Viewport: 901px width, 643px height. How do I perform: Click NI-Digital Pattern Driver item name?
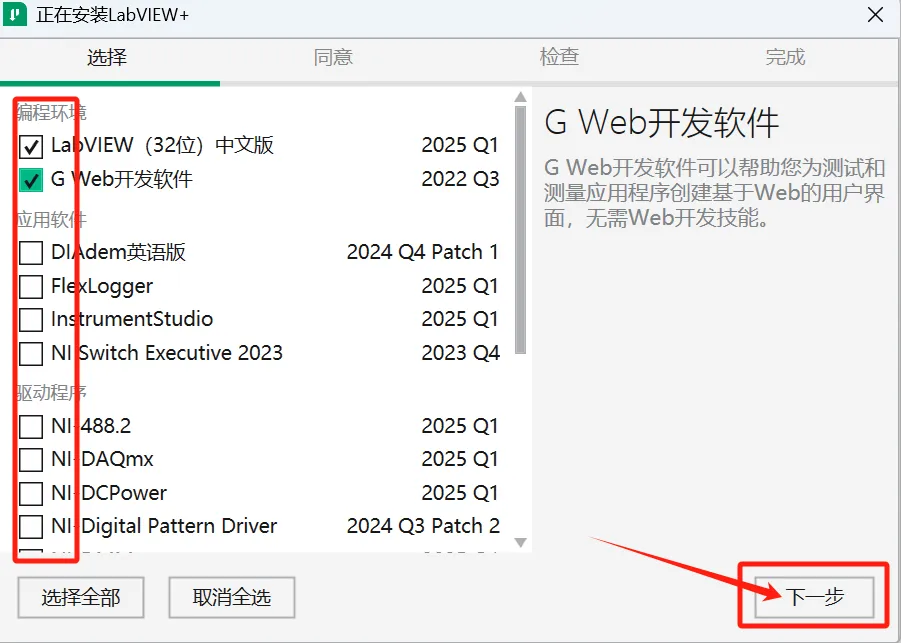164,526
